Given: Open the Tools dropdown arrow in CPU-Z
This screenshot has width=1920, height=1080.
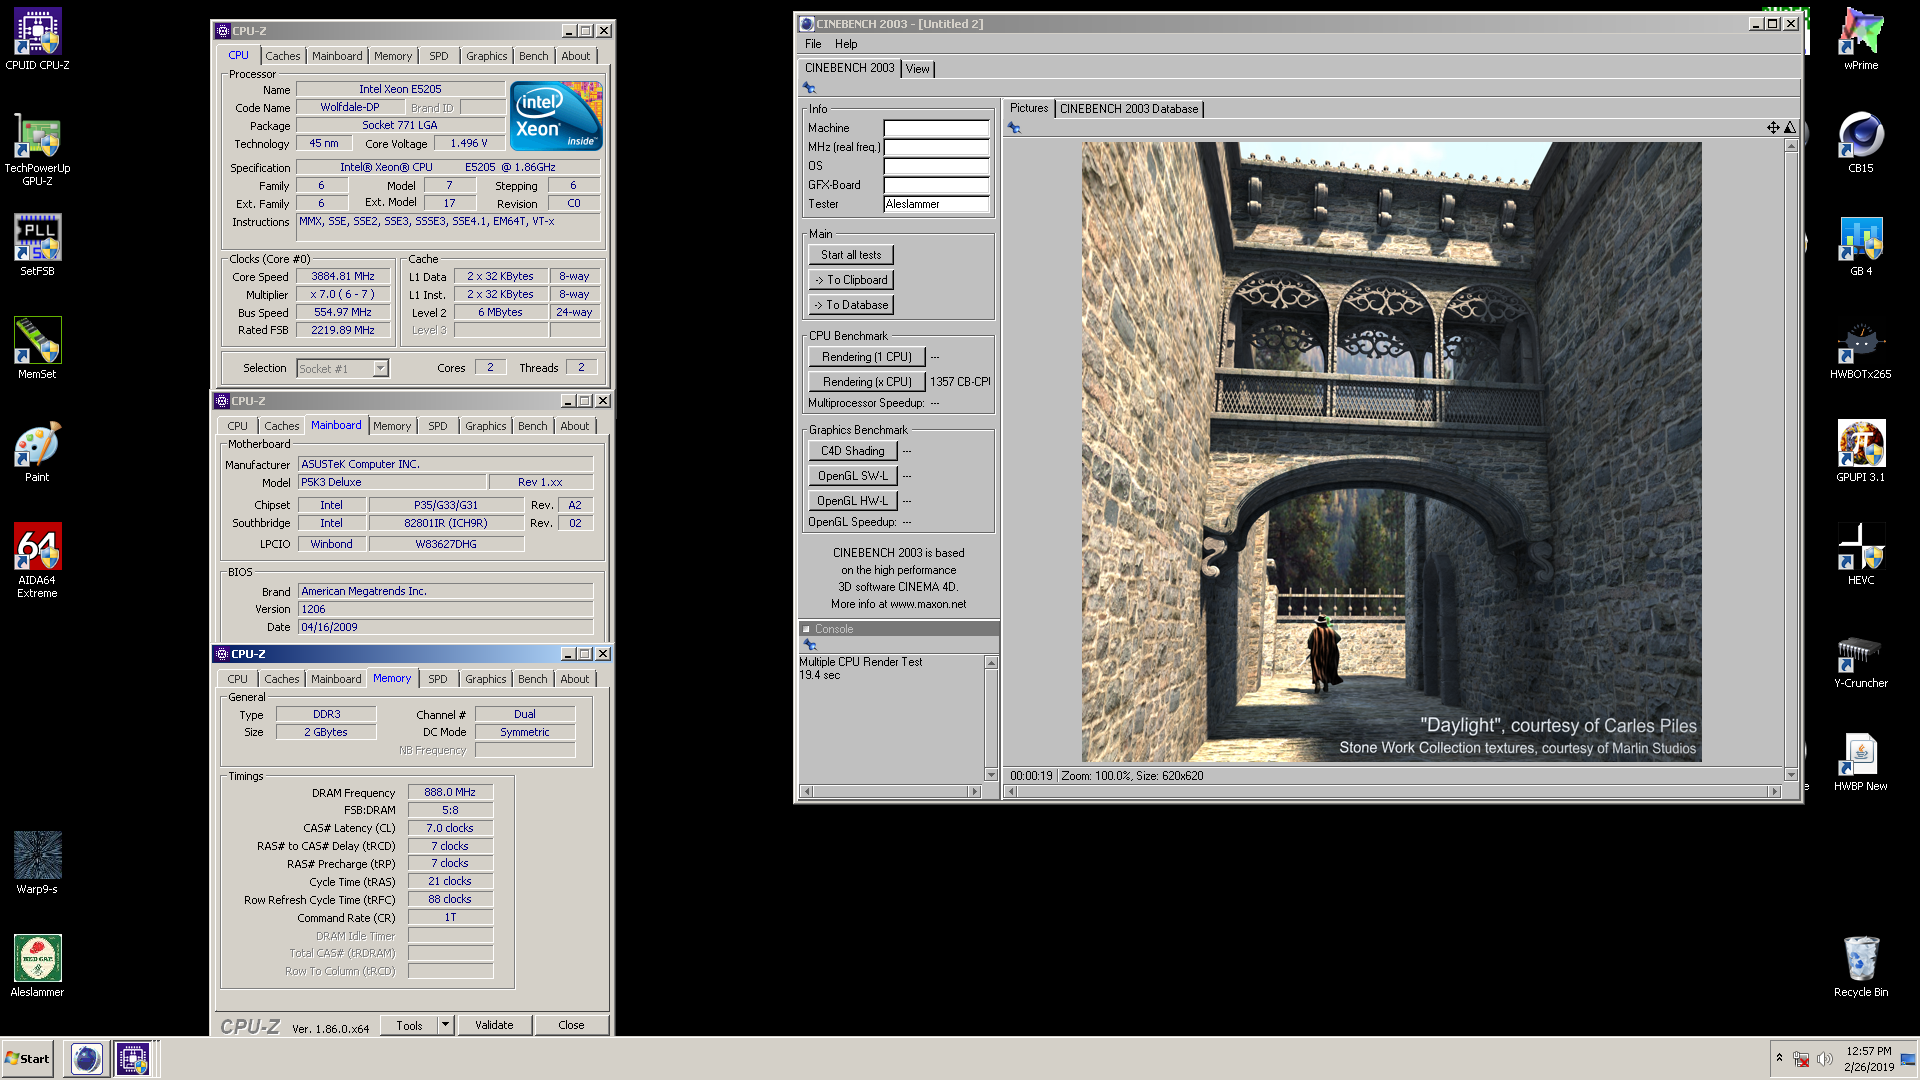Looking at the screenshot, I should pos(446,1025).
